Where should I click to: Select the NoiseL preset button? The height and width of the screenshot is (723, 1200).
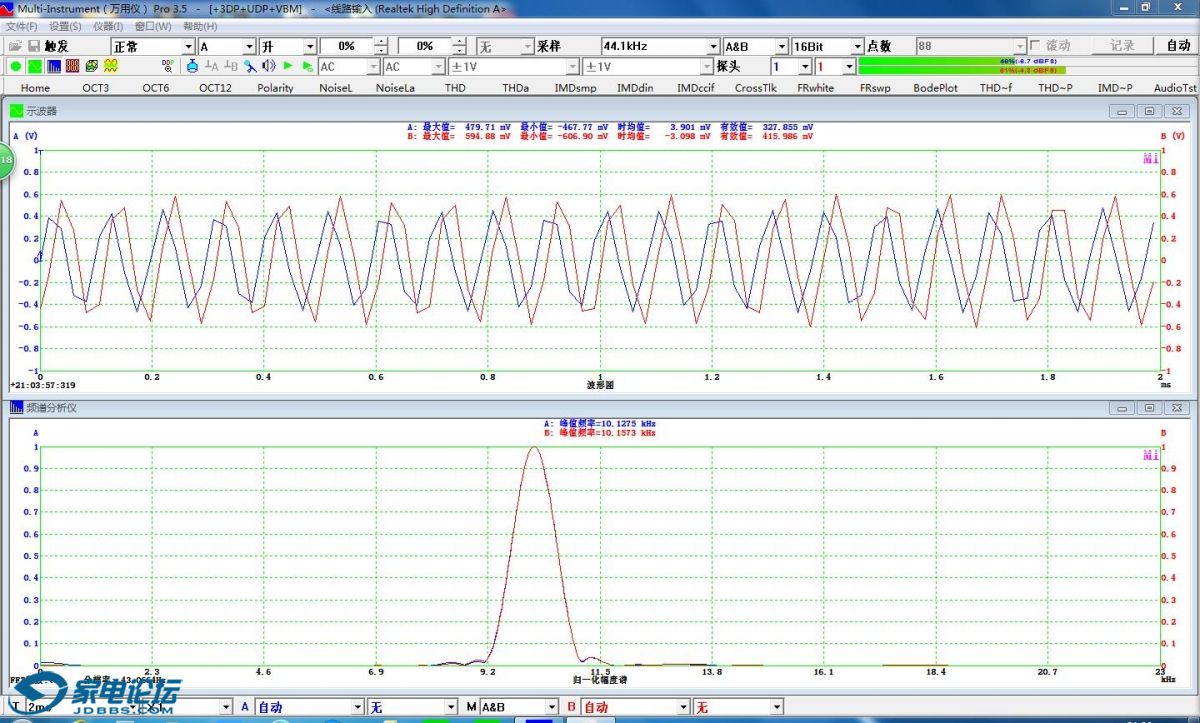click(x=336, y=88)
